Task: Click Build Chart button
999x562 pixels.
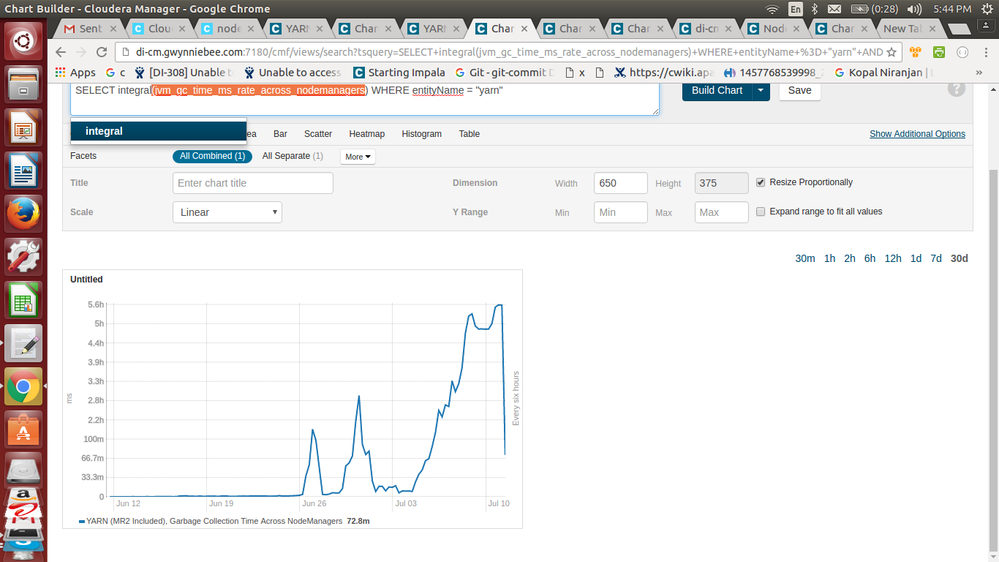Action: coord(717,90)
